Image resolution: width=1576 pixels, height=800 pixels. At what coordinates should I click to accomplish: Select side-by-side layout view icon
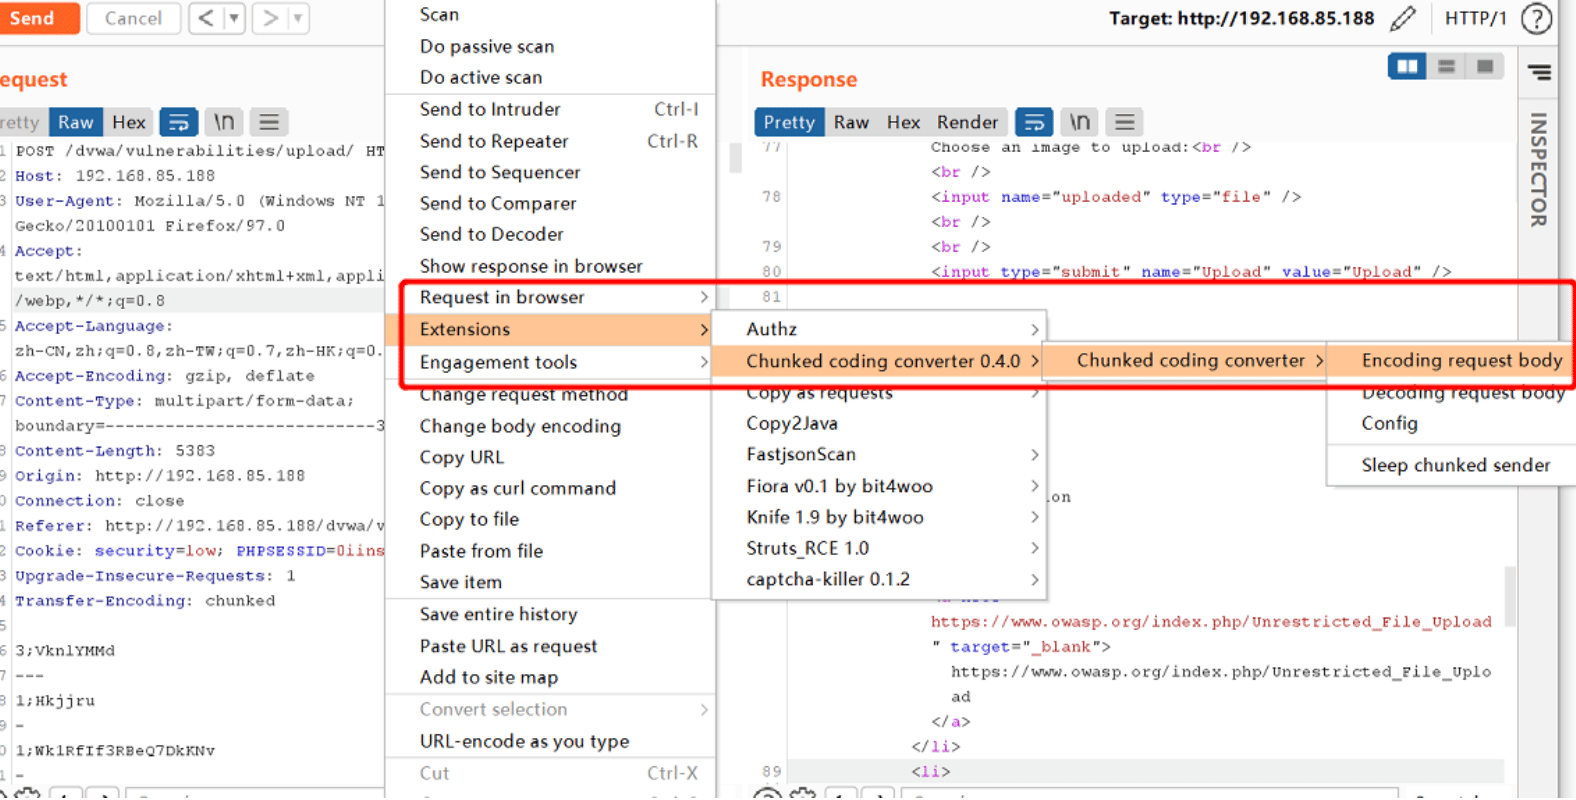pos(1407,66)
